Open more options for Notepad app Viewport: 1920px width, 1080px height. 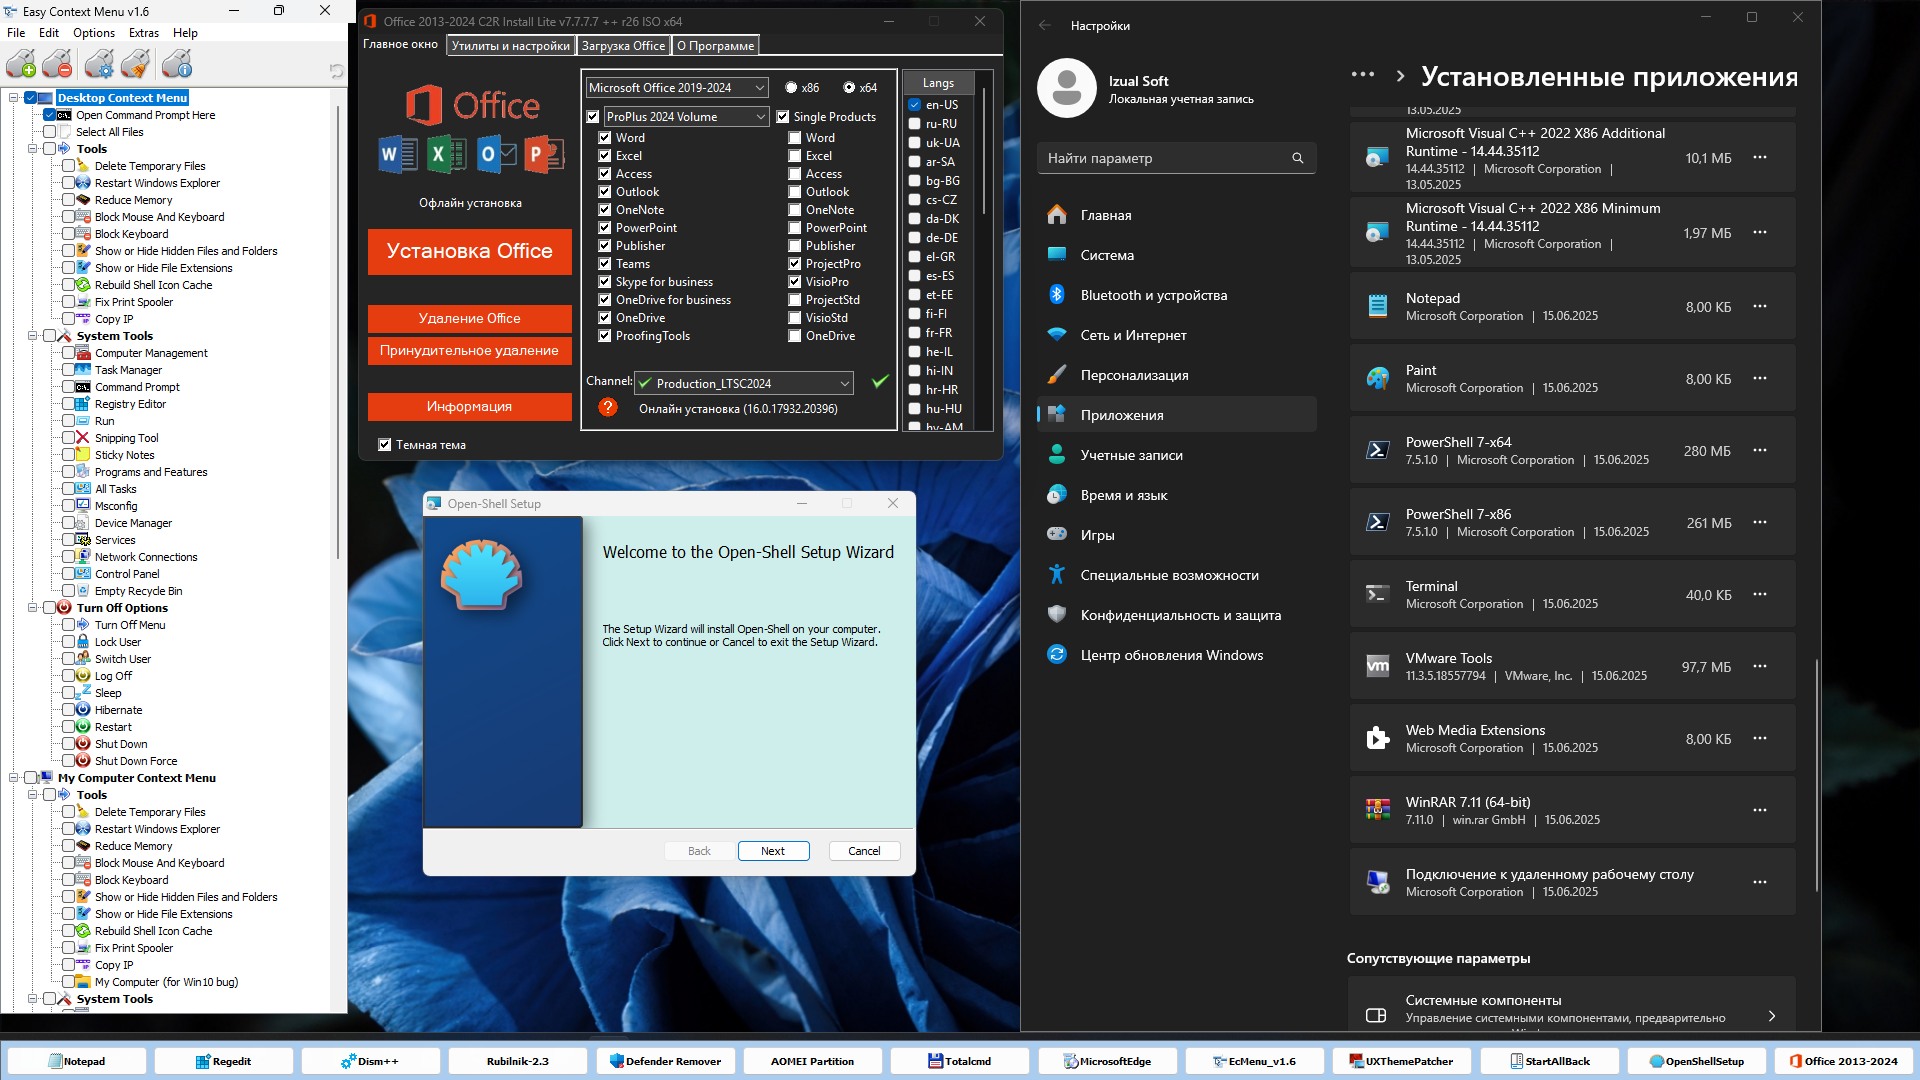coord(1760,306)
